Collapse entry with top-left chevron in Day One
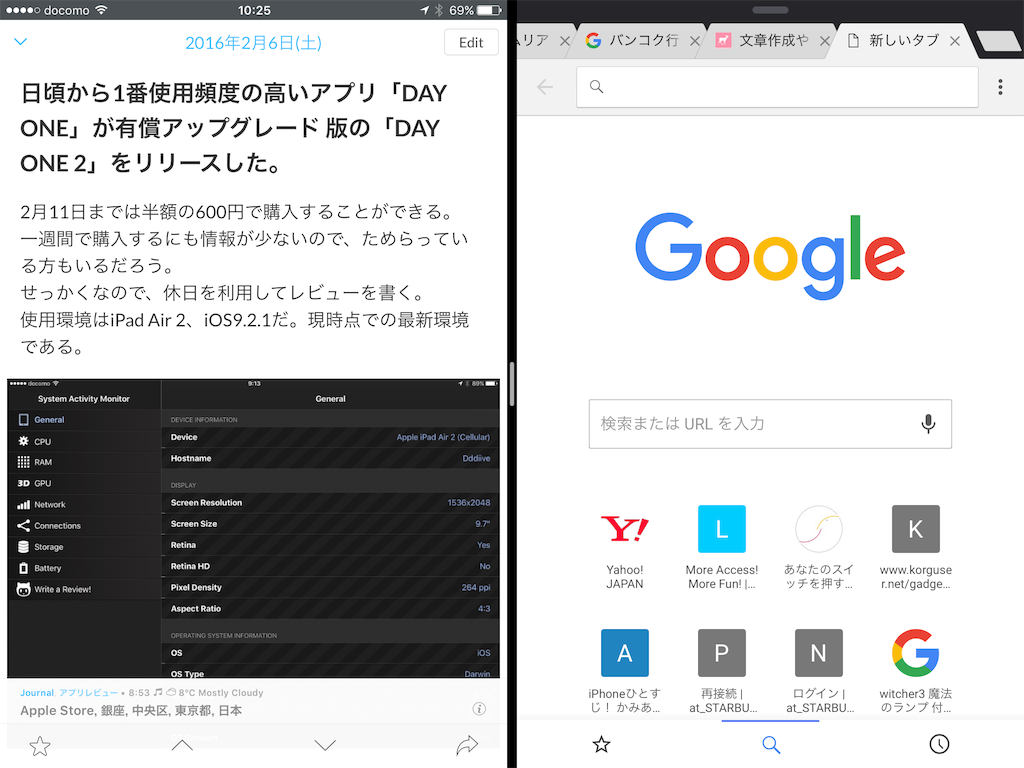Image resolution: width=1024 pixels, height=768 pixels. pyautogui.click(x=21, y=42)
